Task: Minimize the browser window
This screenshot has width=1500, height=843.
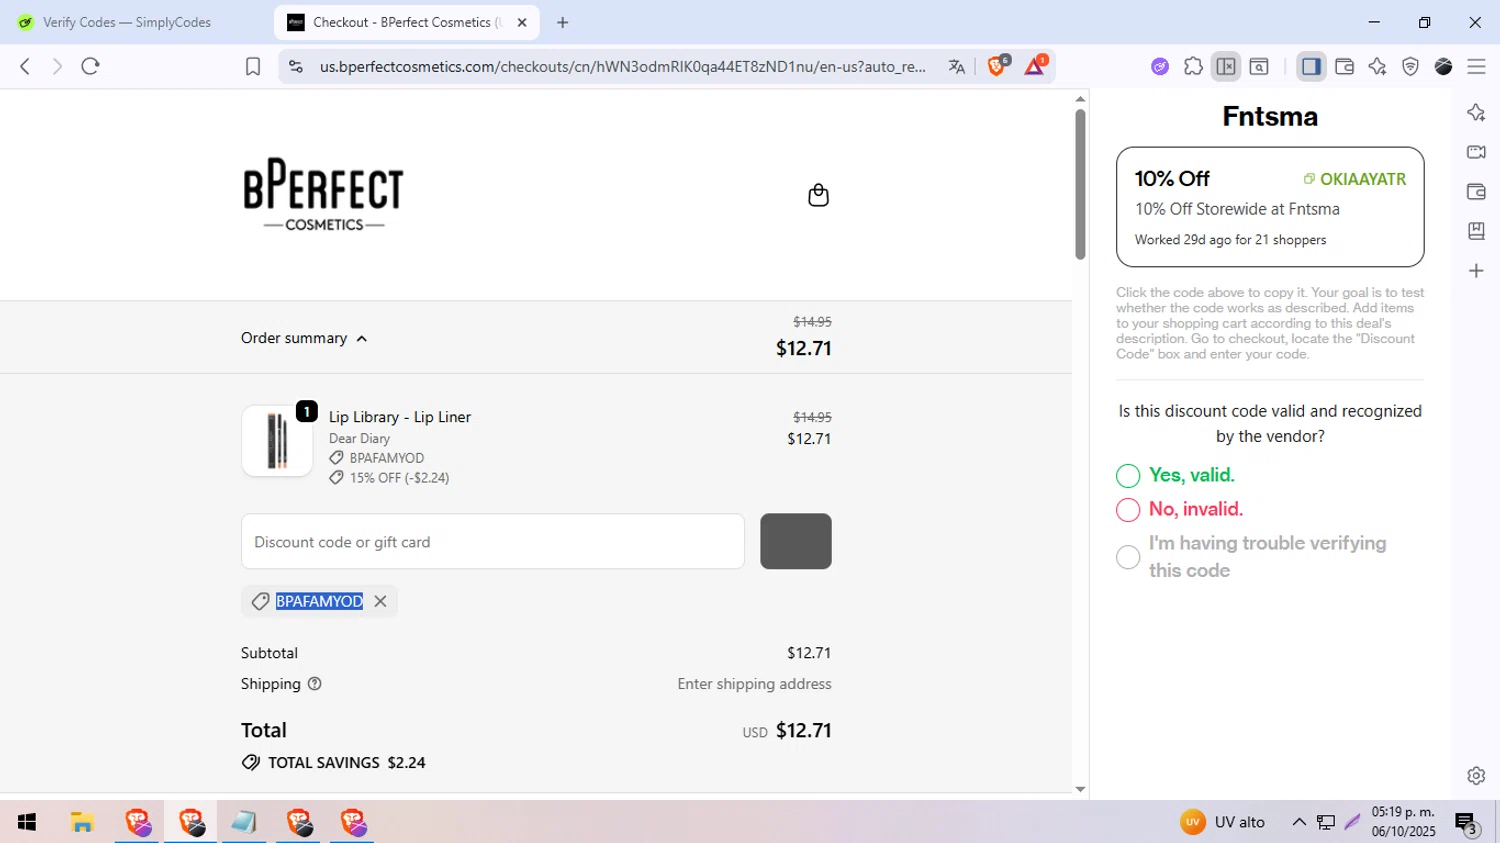Action: tap(1374, 22)
